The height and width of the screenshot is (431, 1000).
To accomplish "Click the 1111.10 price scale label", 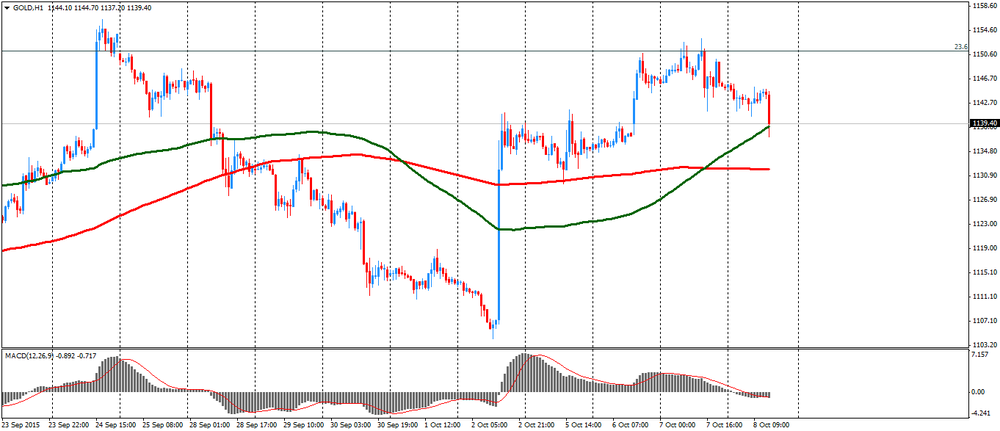I will pos(983,296).
